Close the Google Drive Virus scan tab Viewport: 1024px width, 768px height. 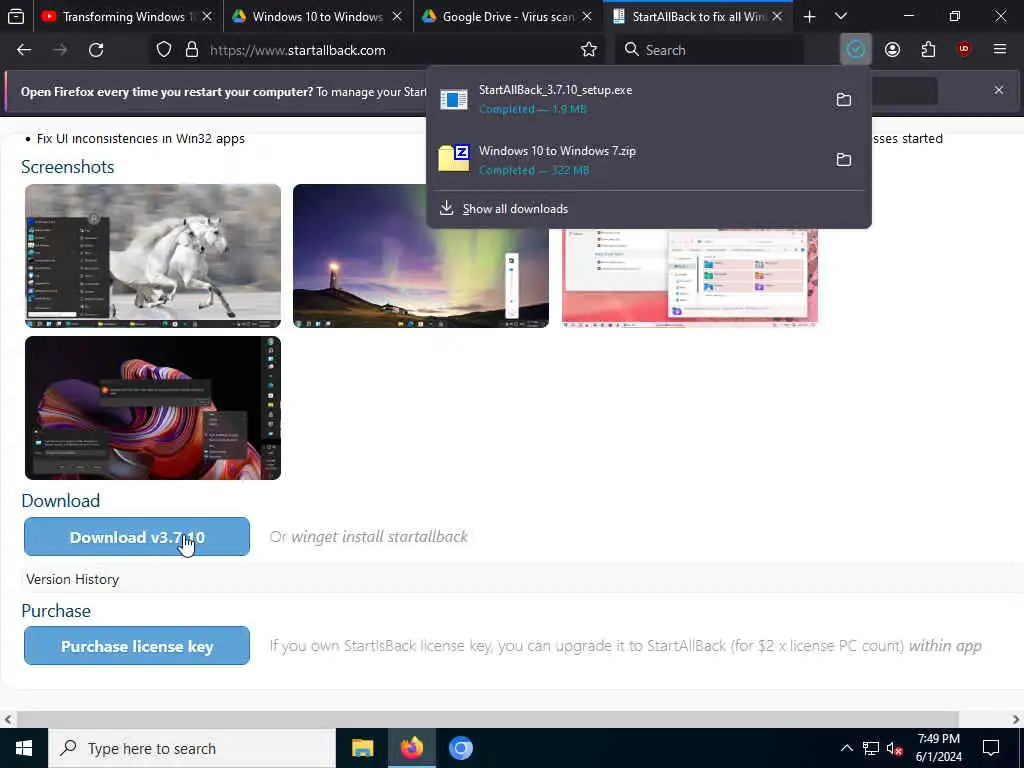click(586, 17)
